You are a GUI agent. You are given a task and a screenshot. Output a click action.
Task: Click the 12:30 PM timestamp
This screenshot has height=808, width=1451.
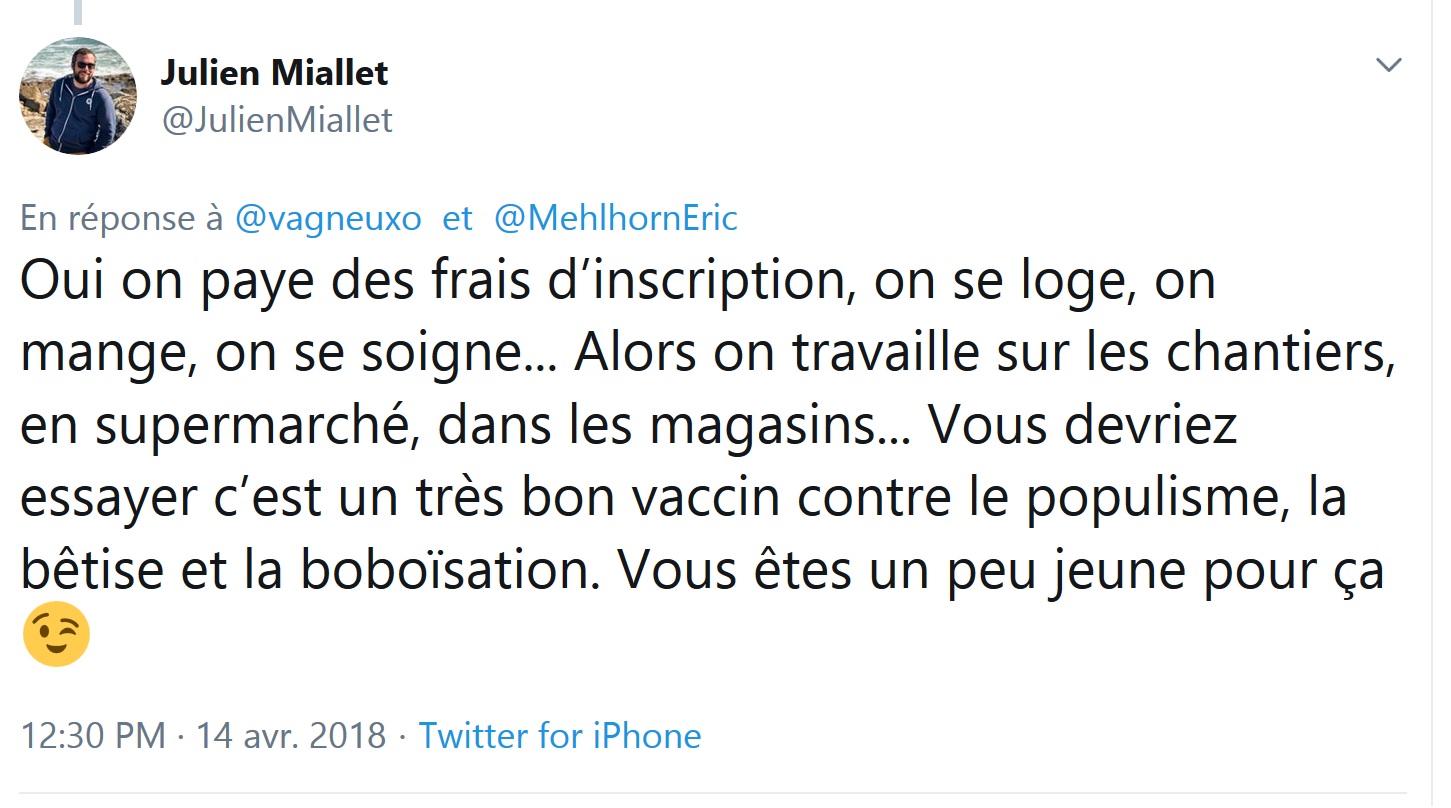(x=92, y=736)
